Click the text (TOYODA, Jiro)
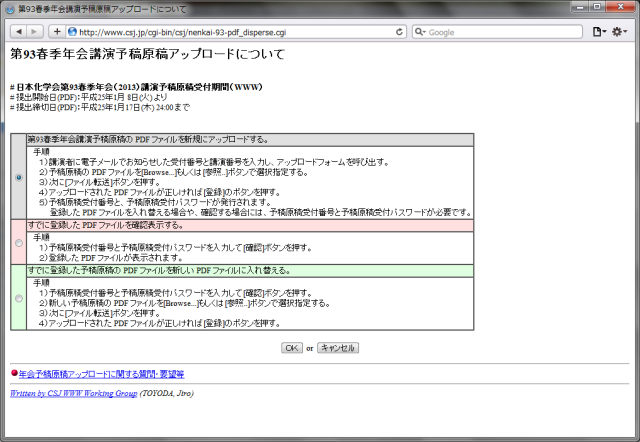This screenshot has height=442, width=640. click(167, 393)
